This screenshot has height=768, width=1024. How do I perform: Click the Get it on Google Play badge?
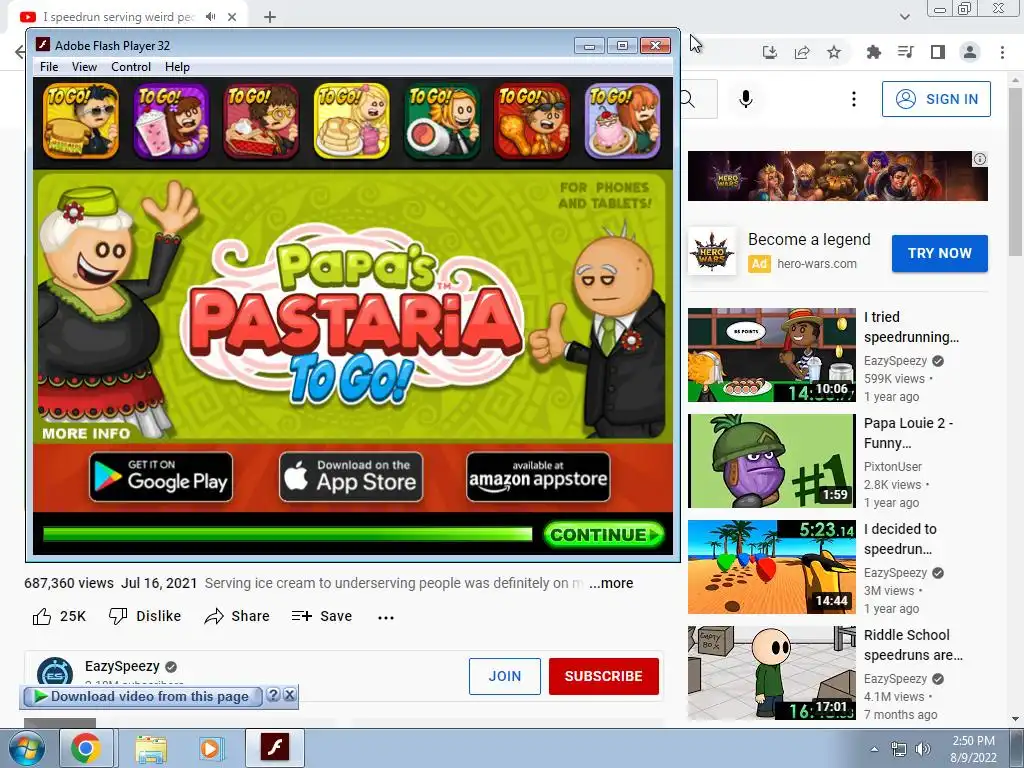[x=161, y=477]
